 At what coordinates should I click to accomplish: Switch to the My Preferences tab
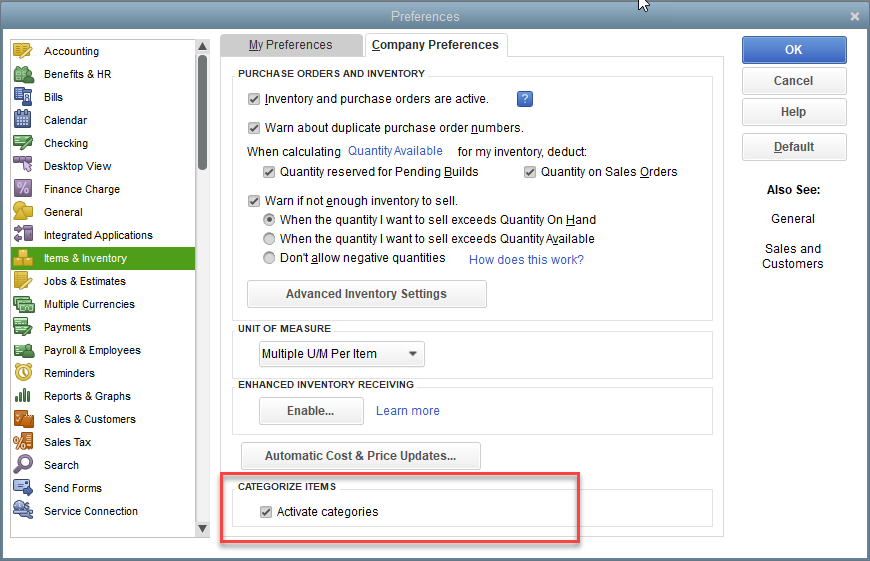coord(290,45)
